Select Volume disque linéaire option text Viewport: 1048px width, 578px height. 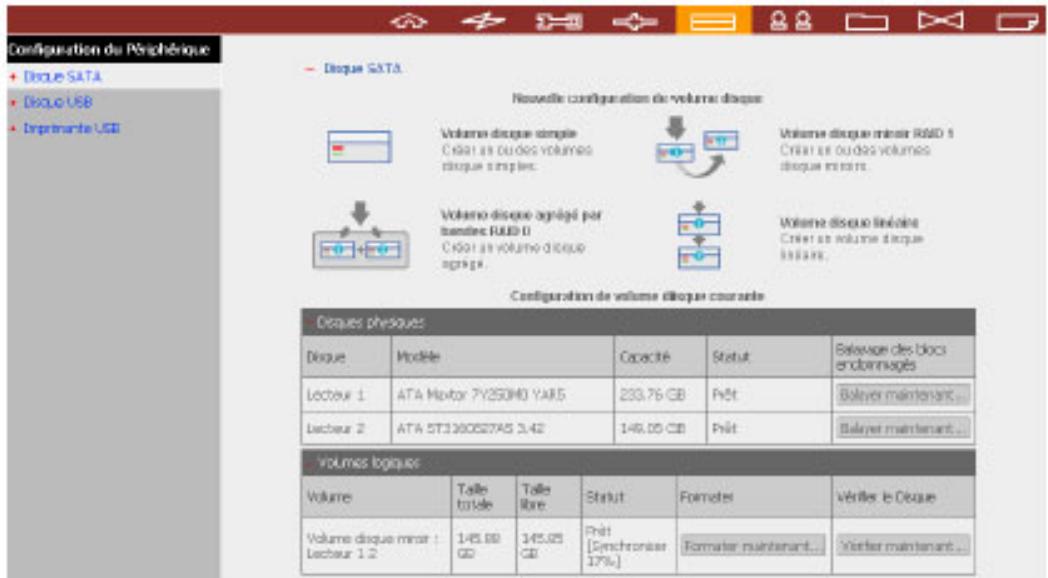pyautogui.click(x=849, y=223)
